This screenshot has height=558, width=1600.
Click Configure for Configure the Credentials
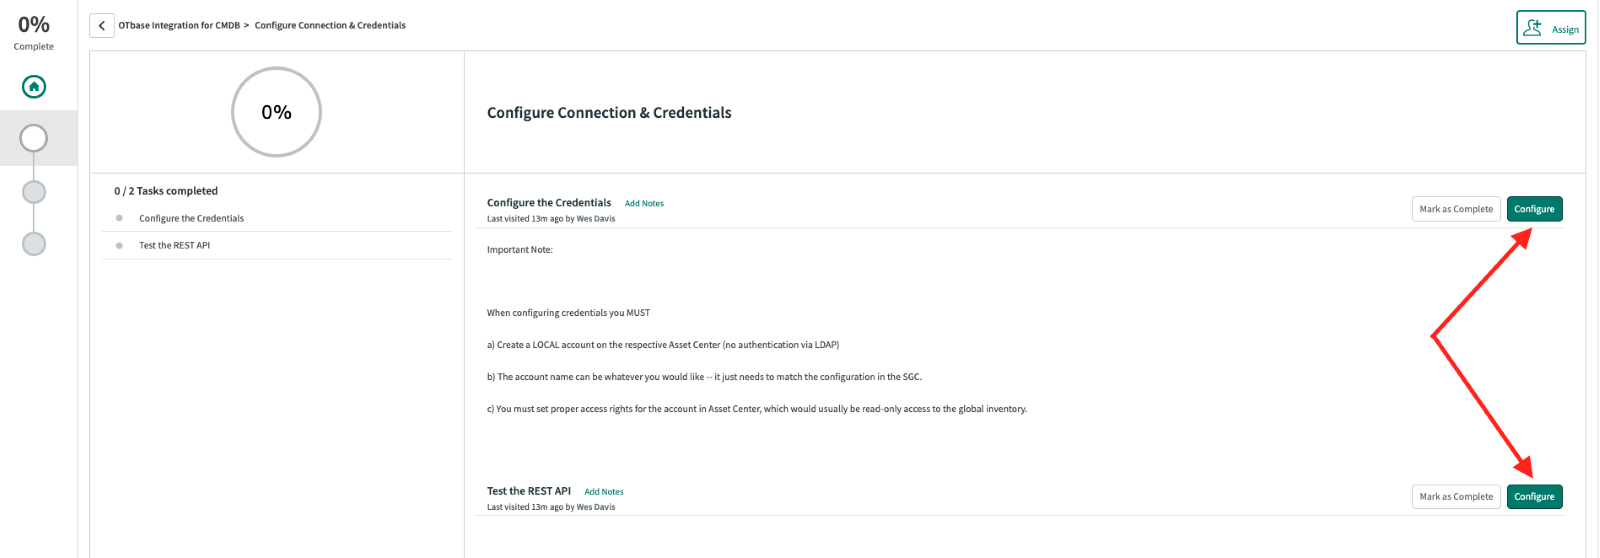click(1534, 209)
